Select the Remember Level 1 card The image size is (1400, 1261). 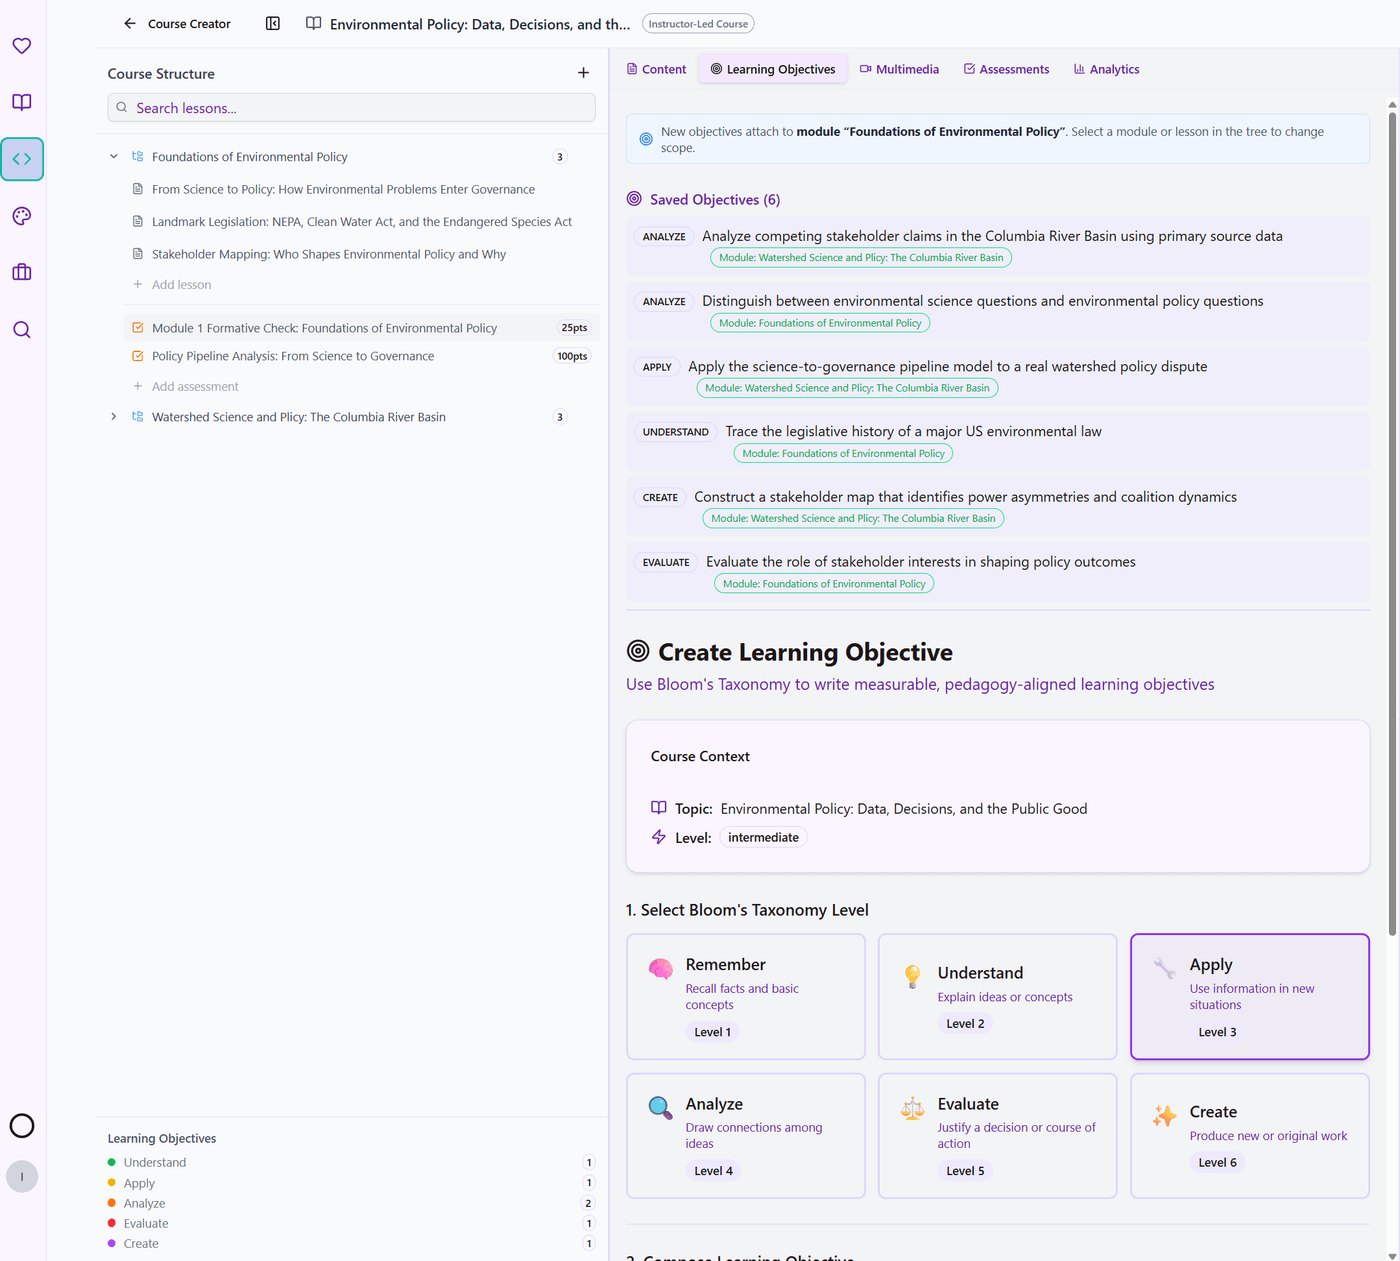tap(746, 996)
